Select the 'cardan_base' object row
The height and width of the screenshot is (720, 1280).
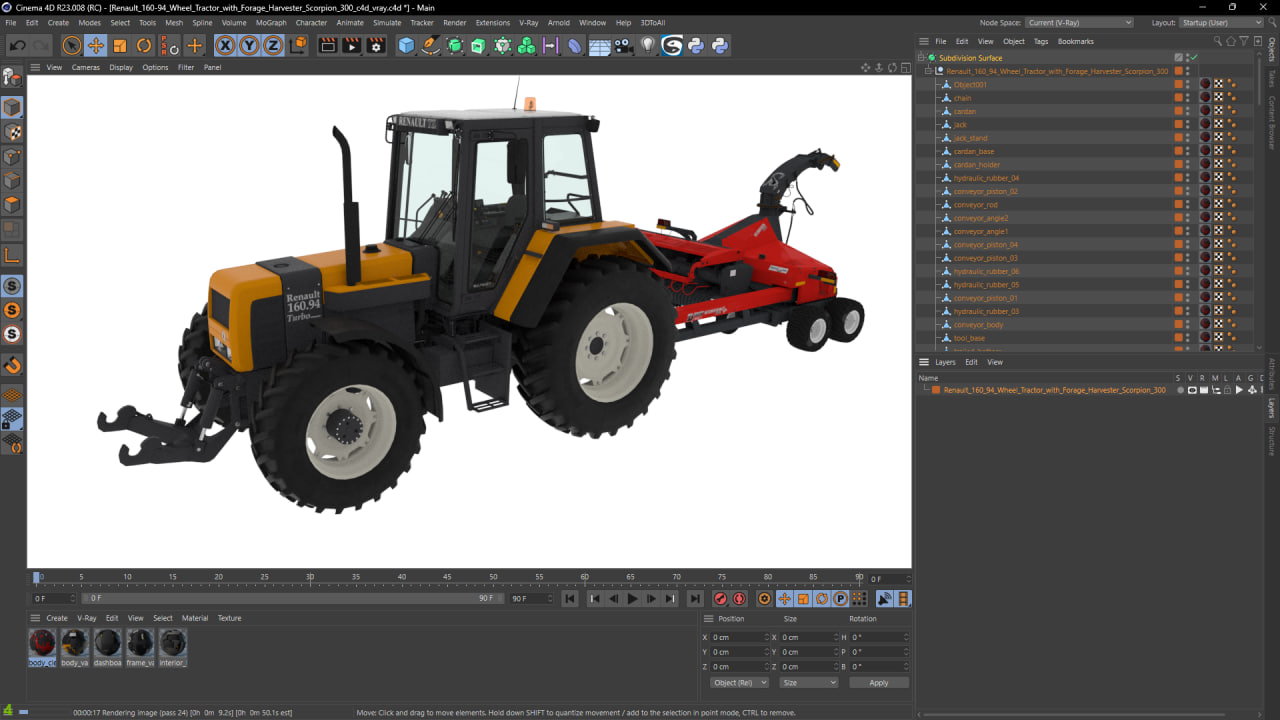tap(974, 151)
